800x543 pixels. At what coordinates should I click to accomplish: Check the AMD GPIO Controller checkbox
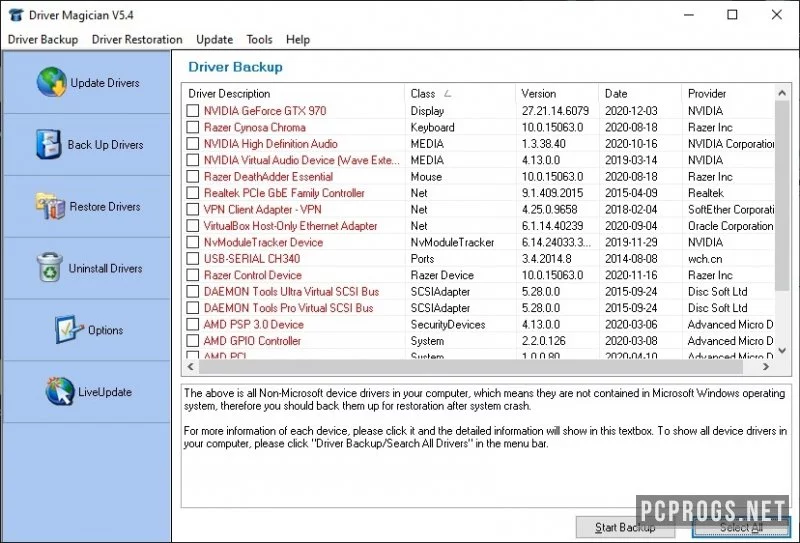192,340
